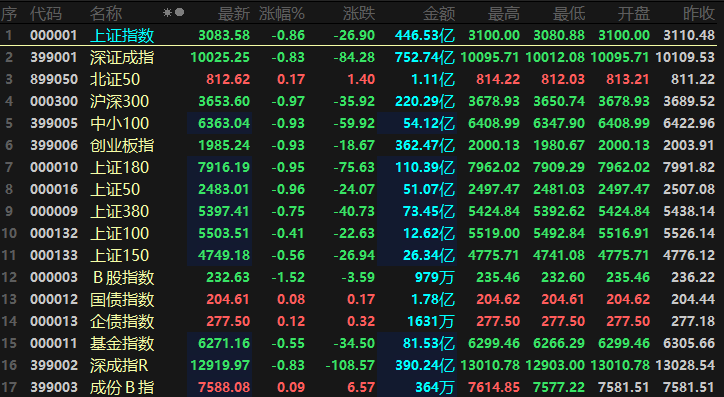Click code 000133
Screen dimensions: 724x397
(x=54, y=255)
